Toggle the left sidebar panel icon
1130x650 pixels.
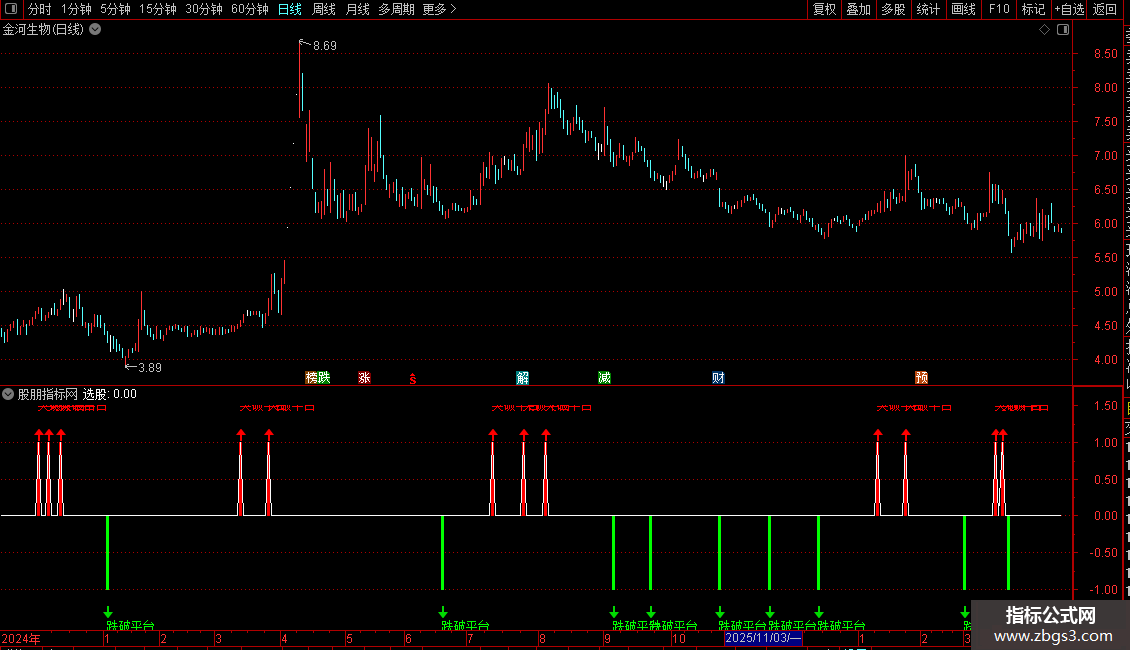11,9
